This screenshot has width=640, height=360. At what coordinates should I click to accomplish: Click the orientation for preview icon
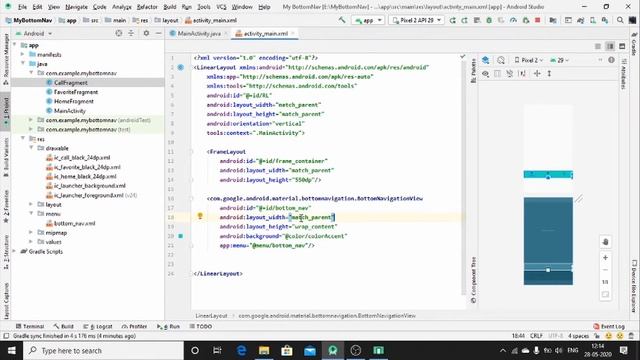click(501, 60)
